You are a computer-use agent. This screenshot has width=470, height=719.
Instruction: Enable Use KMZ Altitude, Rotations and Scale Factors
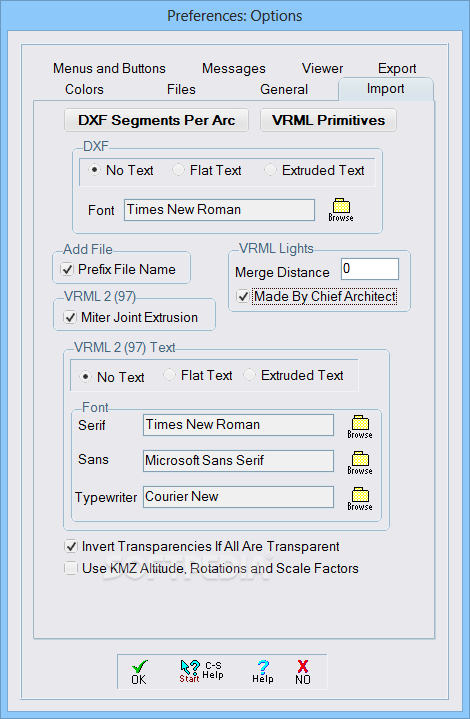[71, 569]
